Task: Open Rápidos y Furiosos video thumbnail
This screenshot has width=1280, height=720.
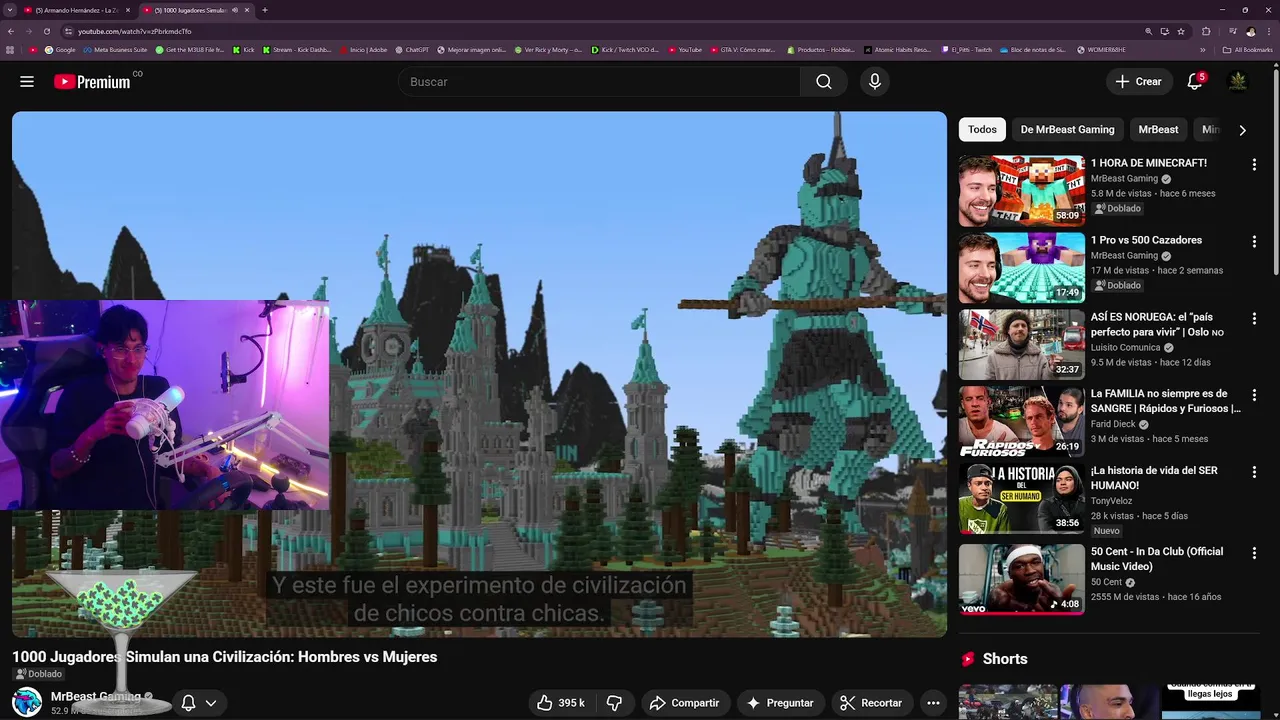Action: pyautogui.click(x=1021, y=421)
